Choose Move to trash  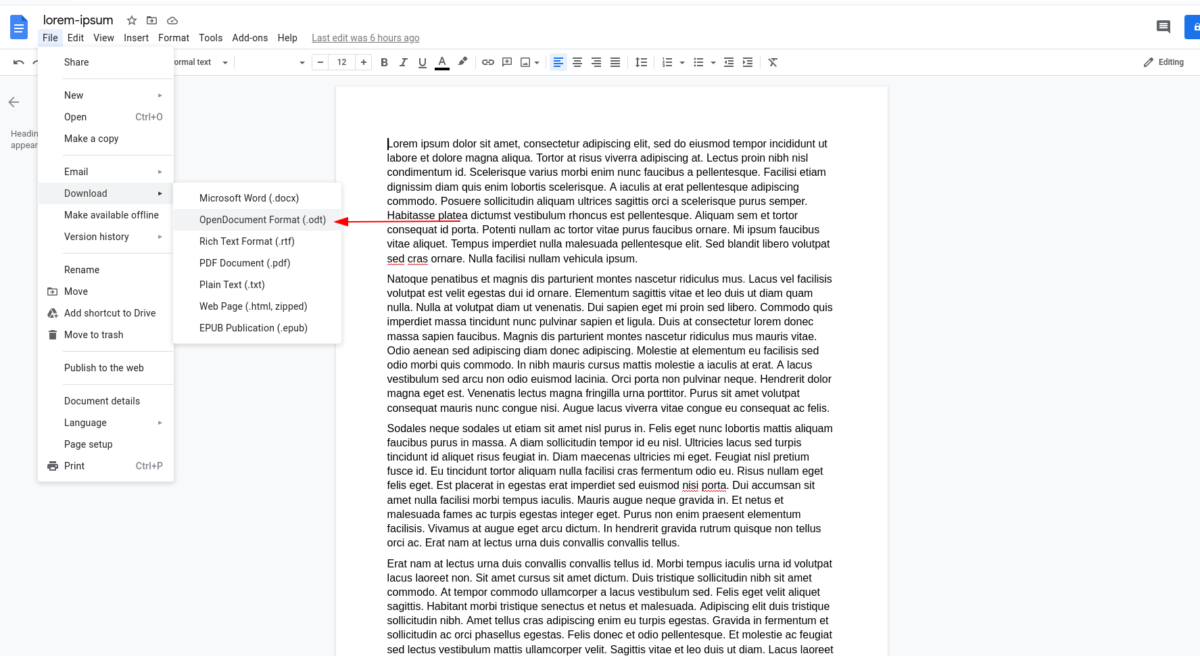coord(106,335)
